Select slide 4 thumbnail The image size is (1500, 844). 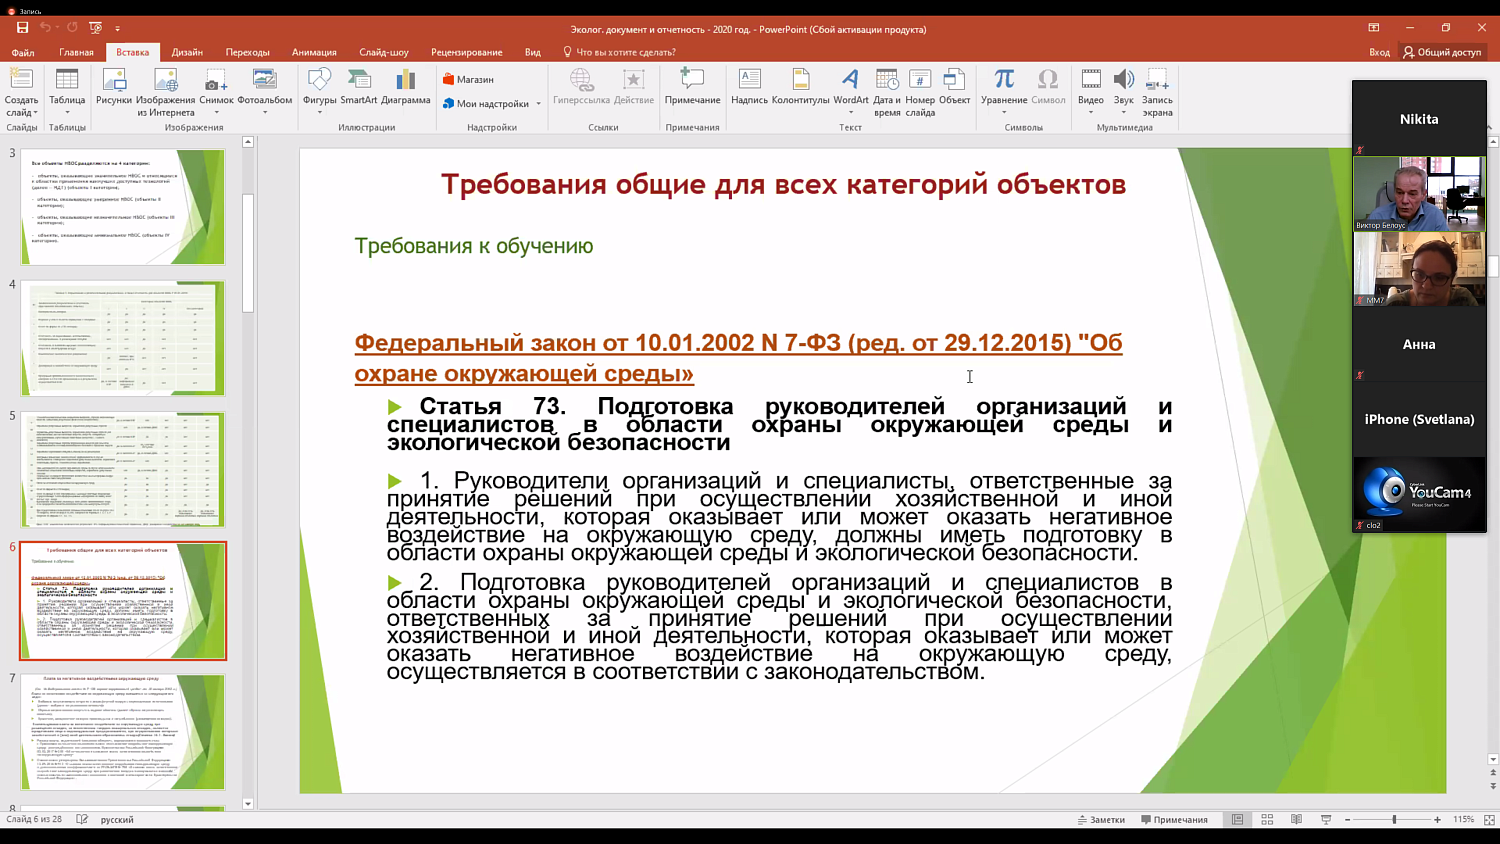[x=123, y=338]
